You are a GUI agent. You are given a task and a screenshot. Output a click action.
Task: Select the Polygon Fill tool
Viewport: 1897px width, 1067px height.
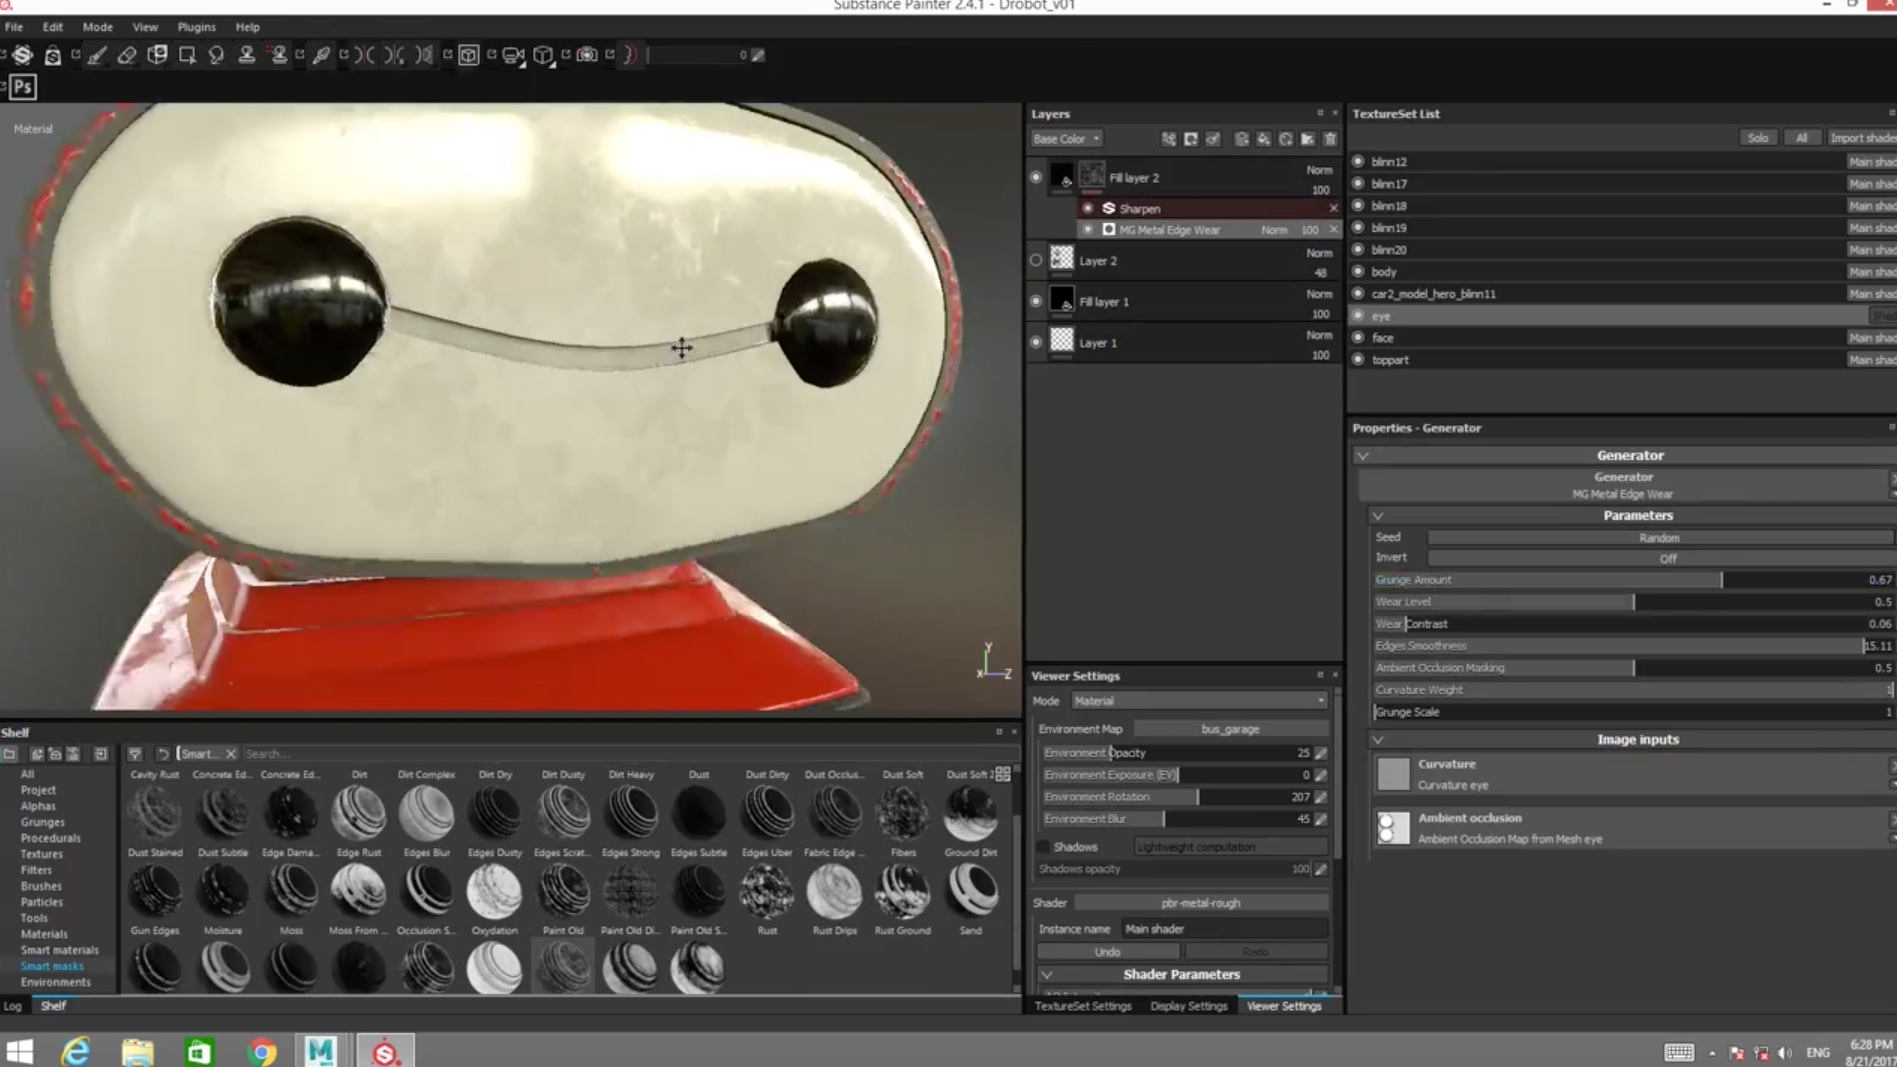(187, 55)
